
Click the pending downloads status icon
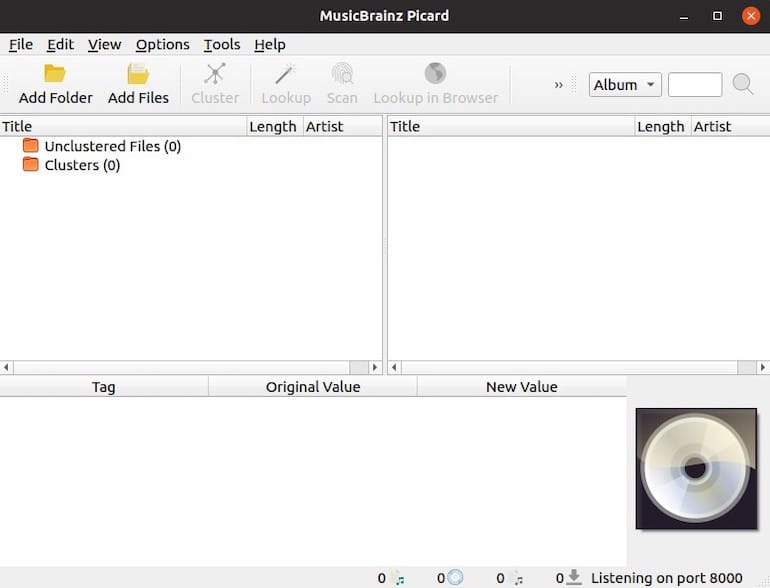pos(574,578)
